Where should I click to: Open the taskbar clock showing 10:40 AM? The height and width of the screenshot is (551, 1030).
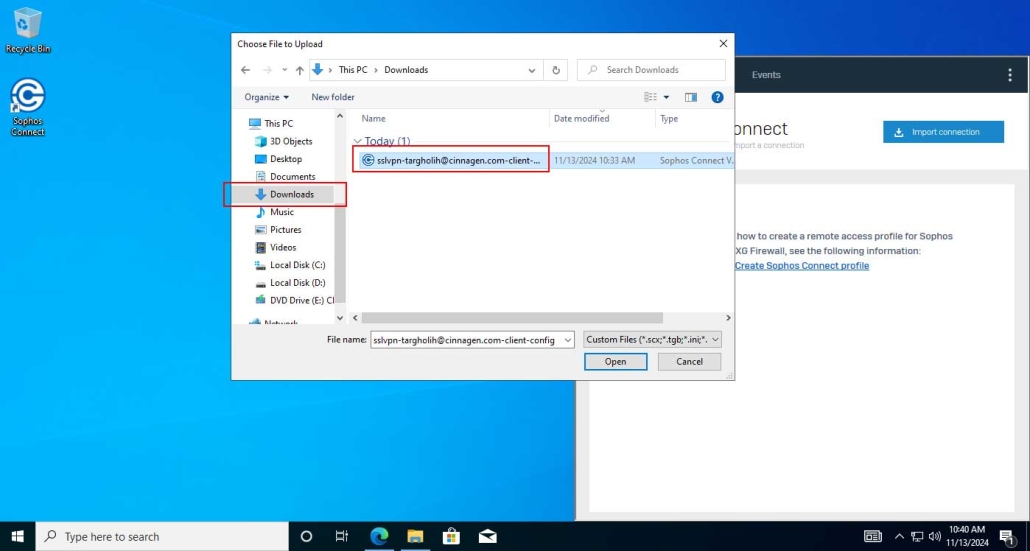pyautogui.click(x=967, y=537)
